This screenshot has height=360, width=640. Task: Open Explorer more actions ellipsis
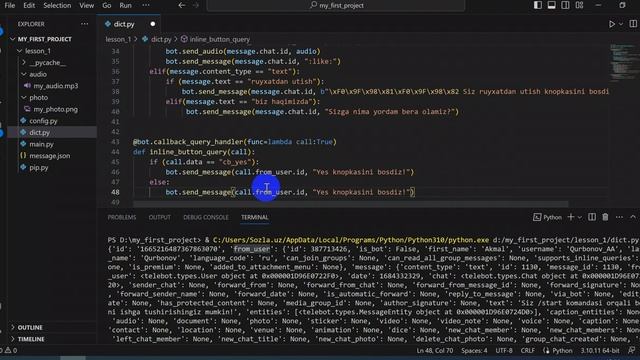(84, 24)
